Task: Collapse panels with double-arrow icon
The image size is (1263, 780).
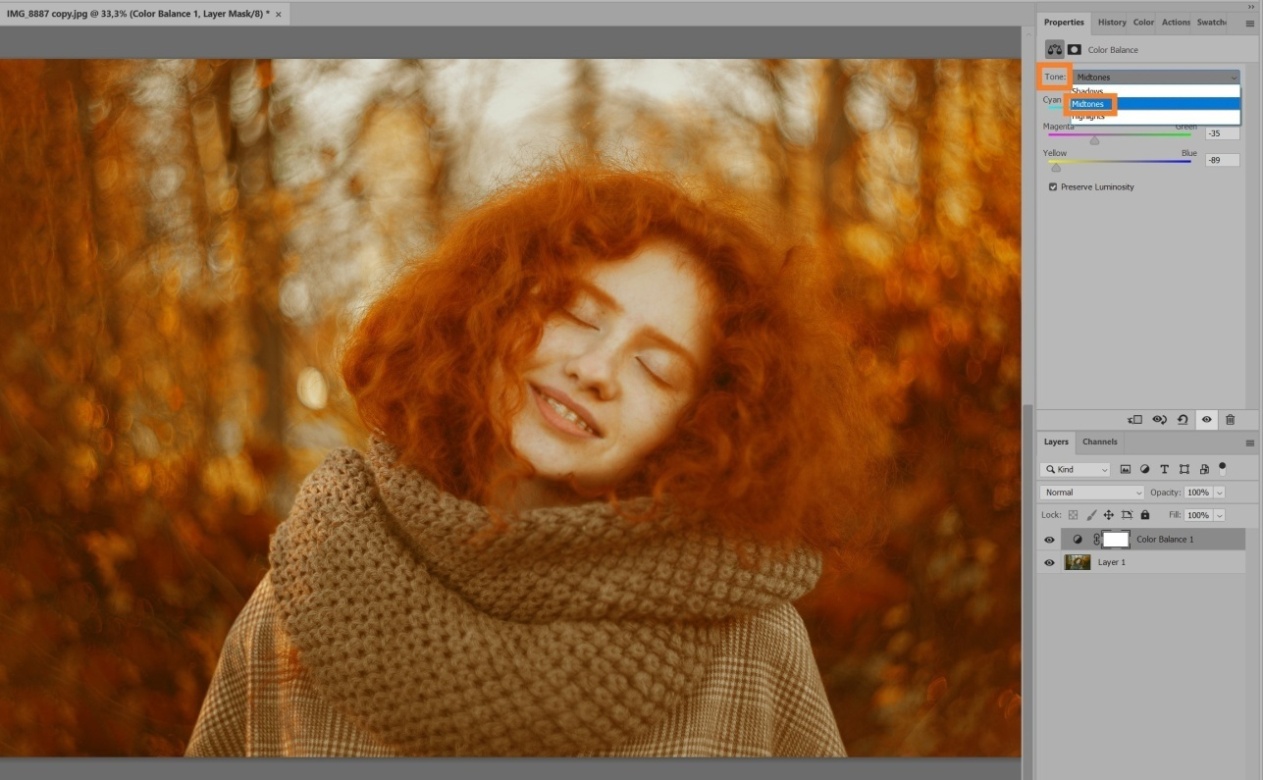Action: [1251, 6]
